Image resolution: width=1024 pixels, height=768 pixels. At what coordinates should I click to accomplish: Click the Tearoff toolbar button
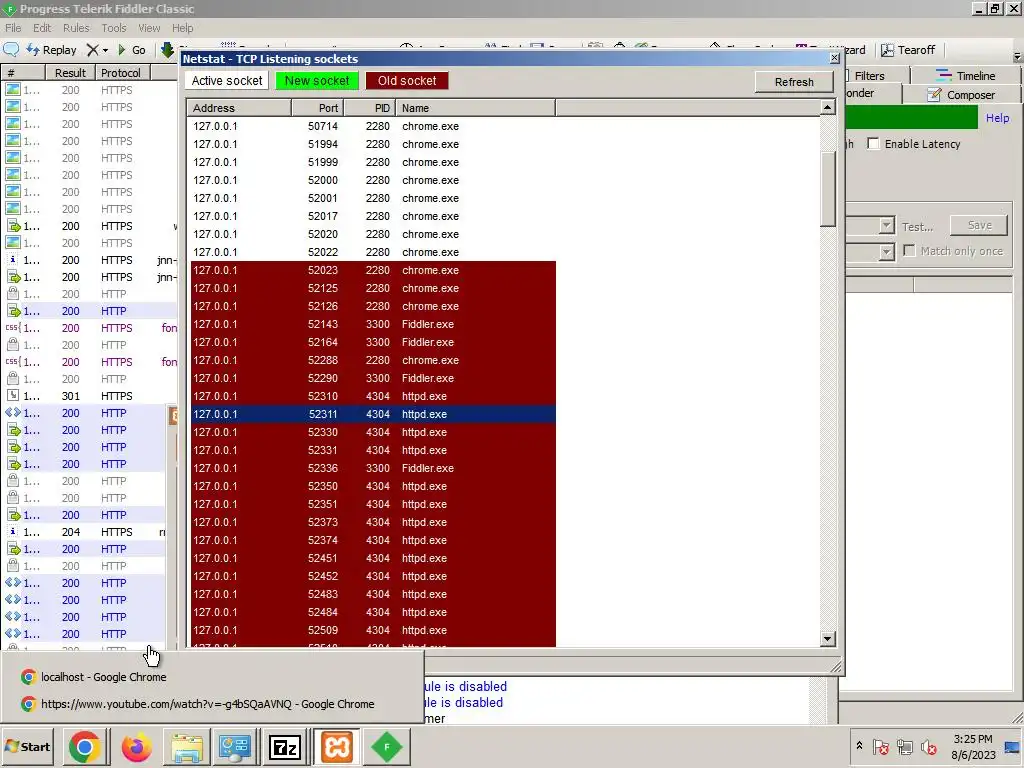pyautogui.click(x=908, y=50)
